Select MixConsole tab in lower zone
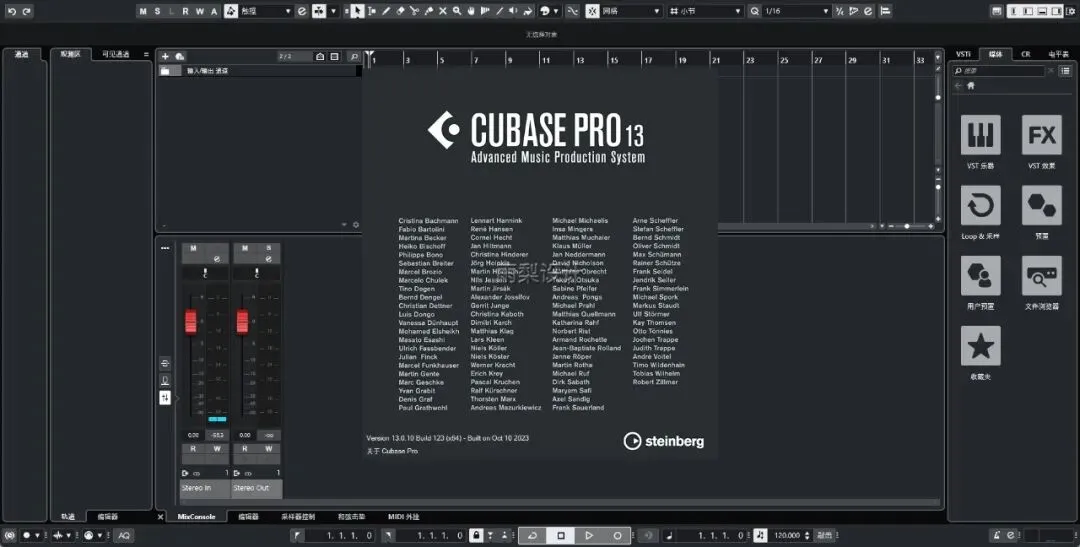The image size is (1080, 547). 197,517
